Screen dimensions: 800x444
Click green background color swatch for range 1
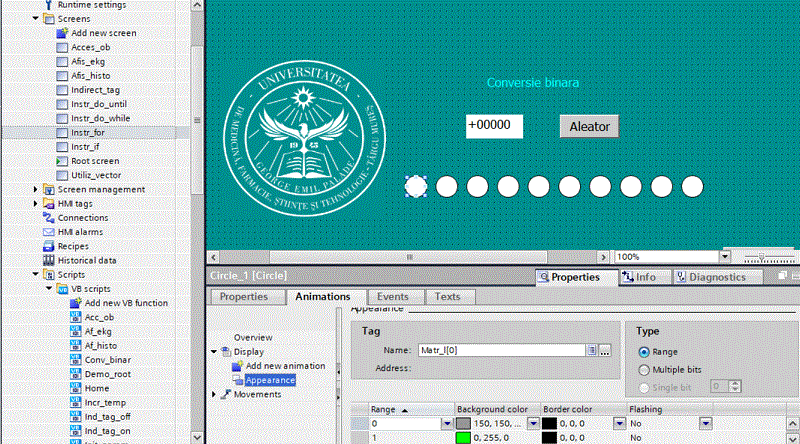(x=463, y=438)
